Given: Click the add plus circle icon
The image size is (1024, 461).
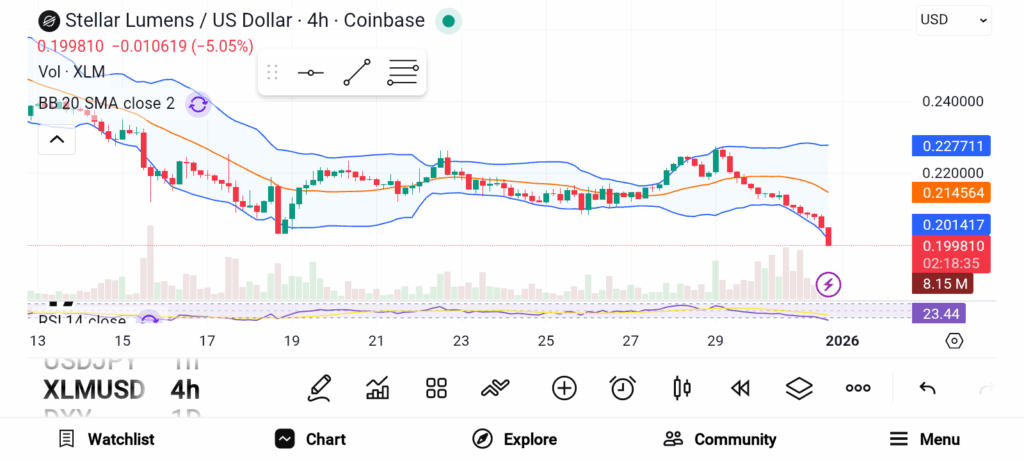Looking at the screenshot, I should click(564, 388).
